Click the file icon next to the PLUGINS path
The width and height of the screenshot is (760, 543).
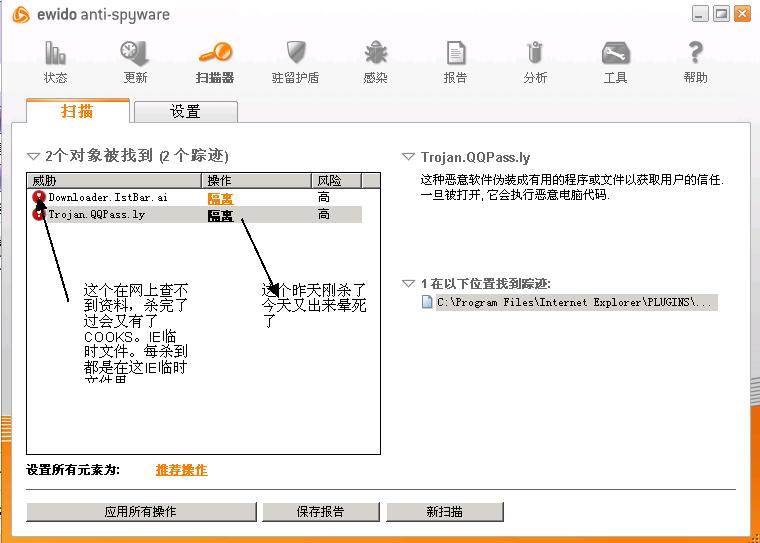[x=427, y=302]
